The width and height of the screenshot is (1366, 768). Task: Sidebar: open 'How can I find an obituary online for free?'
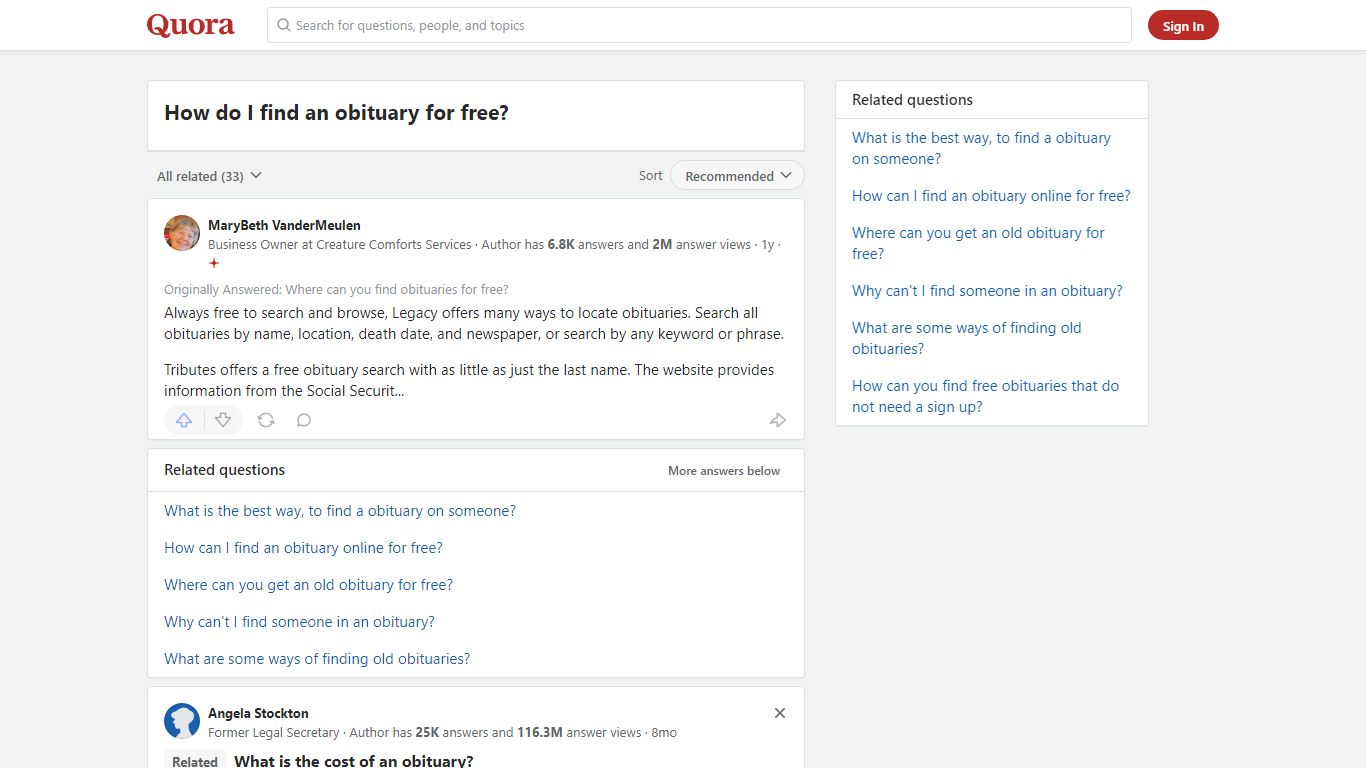991,196
